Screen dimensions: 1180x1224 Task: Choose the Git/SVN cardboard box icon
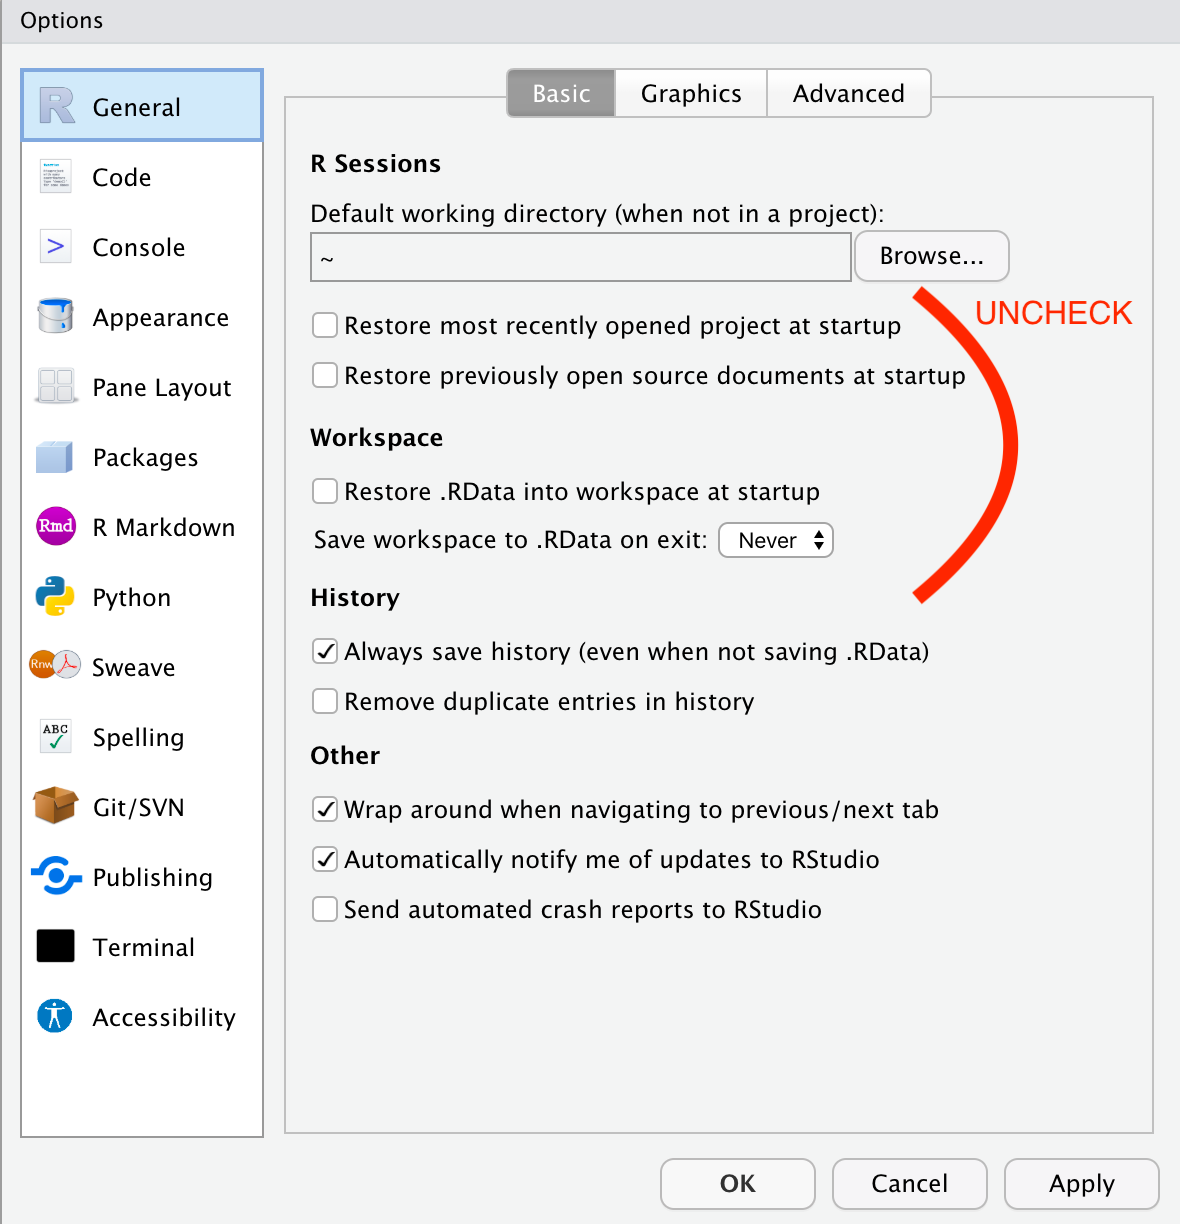[55, 805]
